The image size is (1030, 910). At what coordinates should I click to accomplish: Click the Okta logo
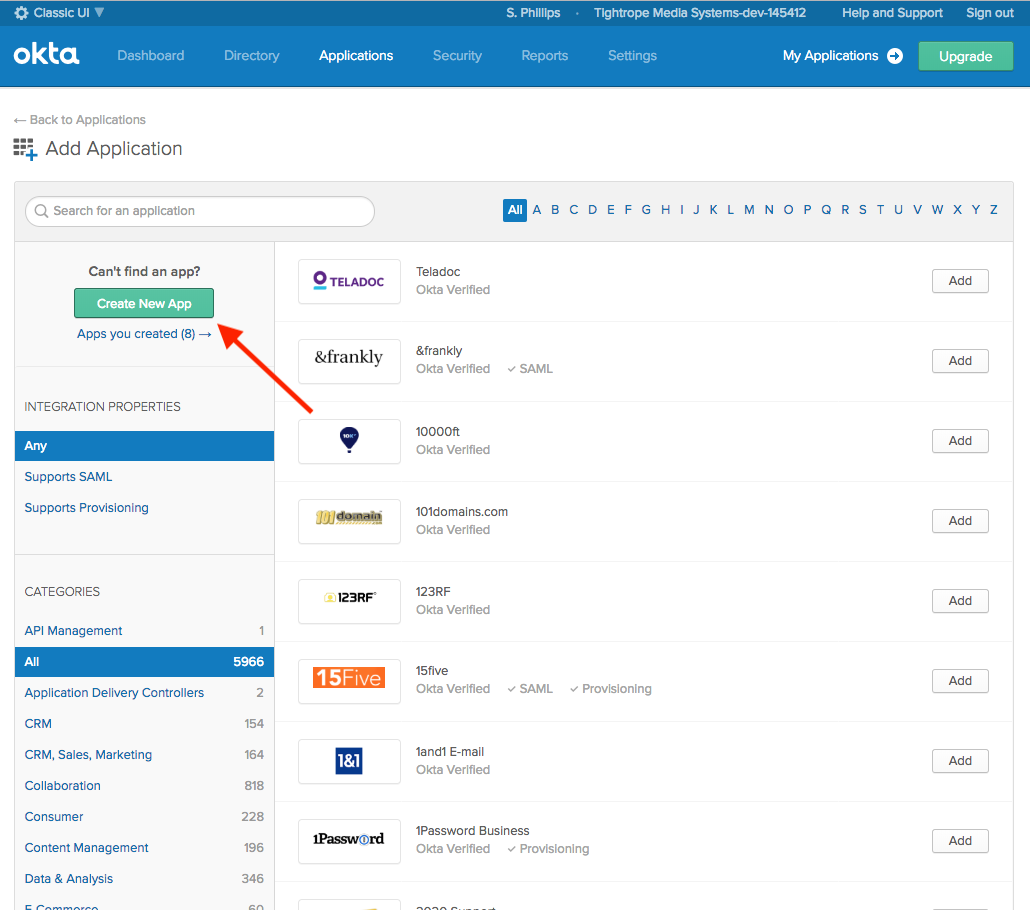click(x=46, y=55)
